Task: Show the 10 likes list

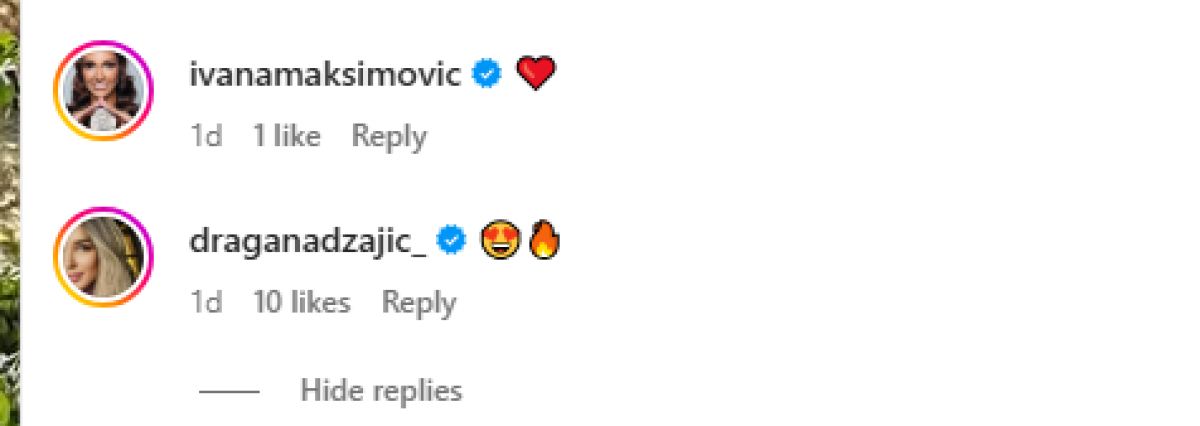Action: click(302, 302)
